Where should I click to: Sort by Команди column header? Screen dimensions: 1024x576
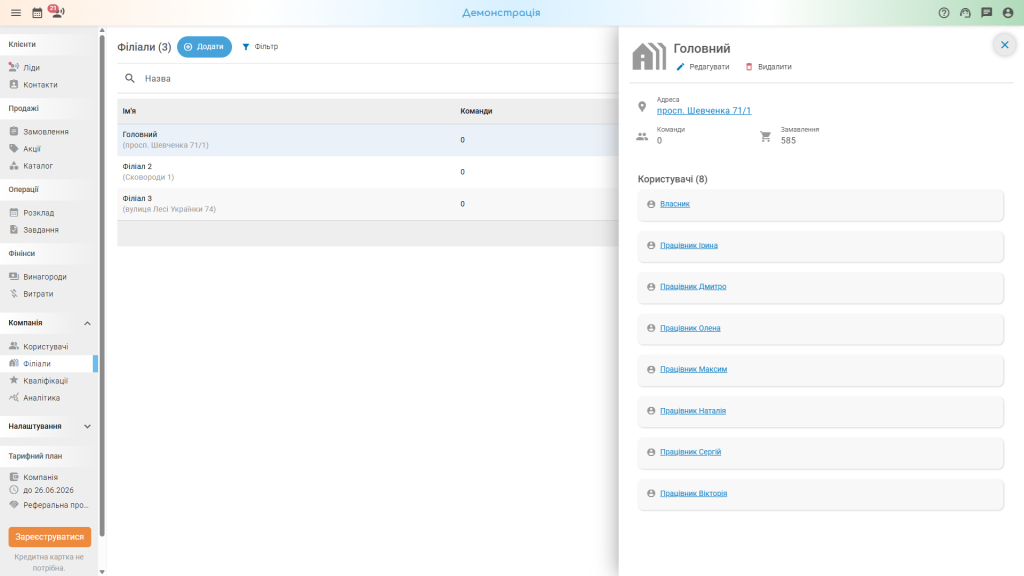pyautogui.click(x=476, y=111)
